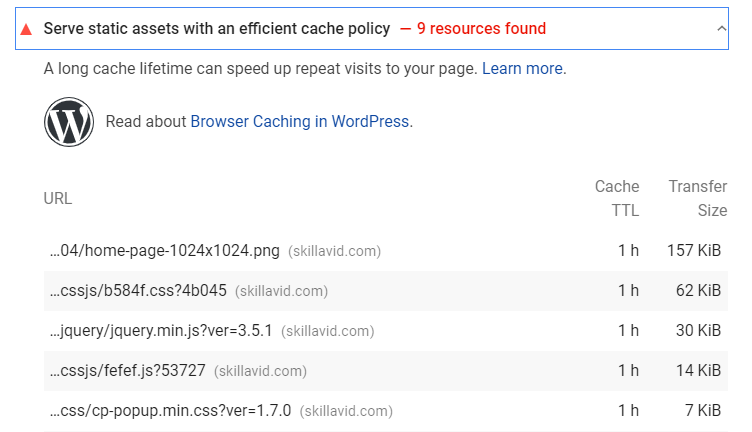
Task: Click the b584f.css?4b045 resource URL
Action: pos(138,291)
